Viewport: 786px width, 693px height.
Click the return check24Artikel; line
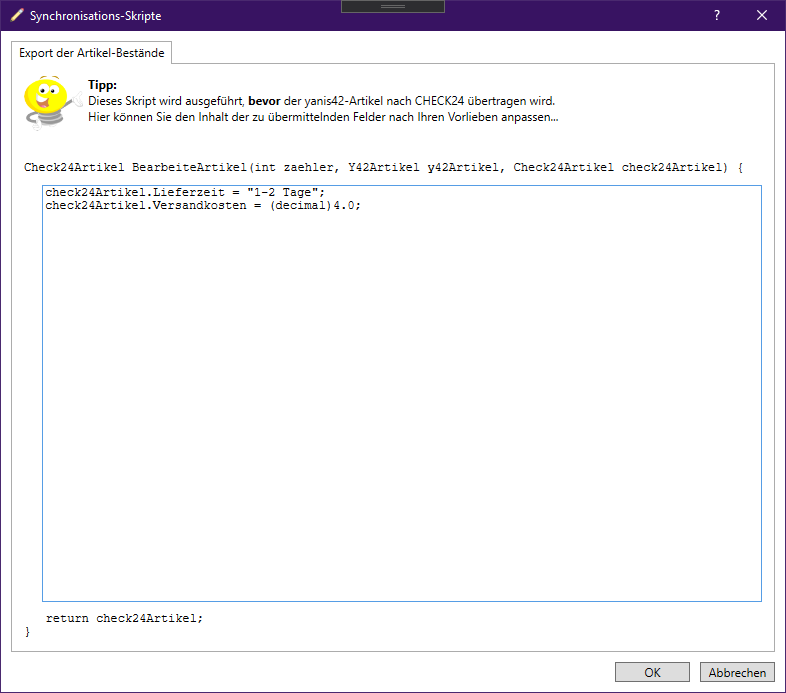pyautogui.click(x=124, y=618)
